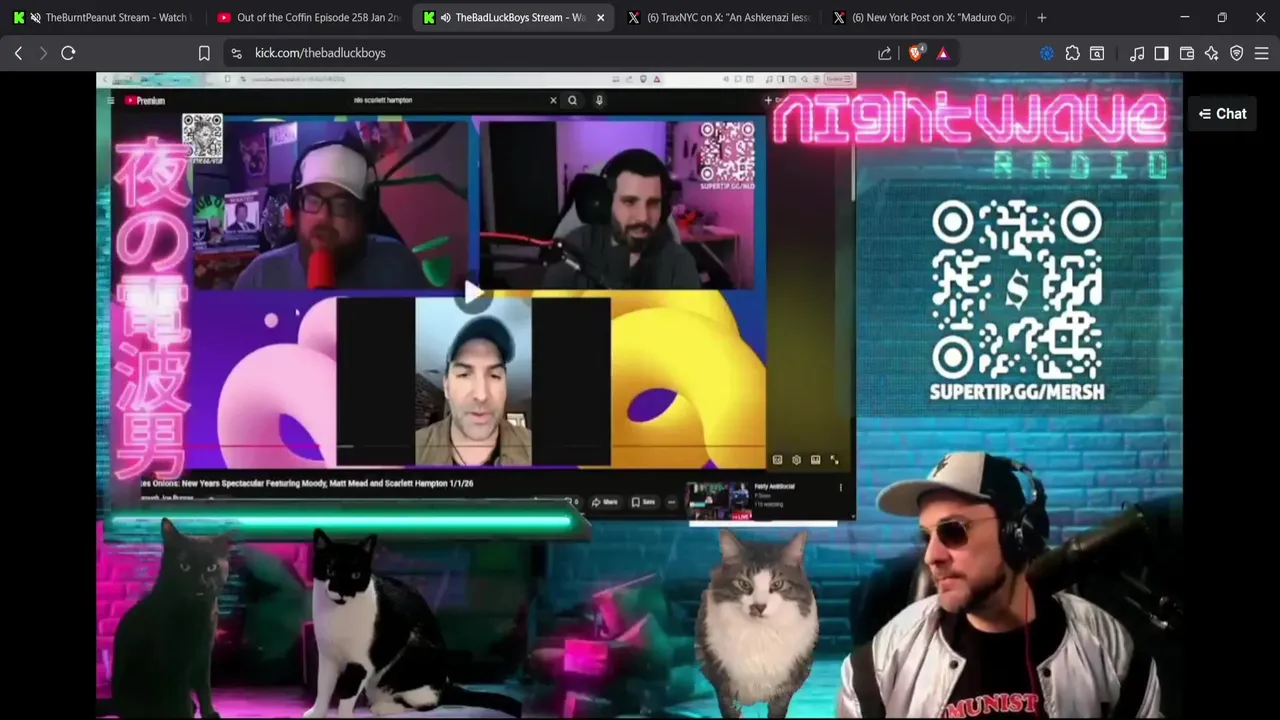
Task: Toggle the browser sidebar panel icon
Action: [x=1161, y=53]
